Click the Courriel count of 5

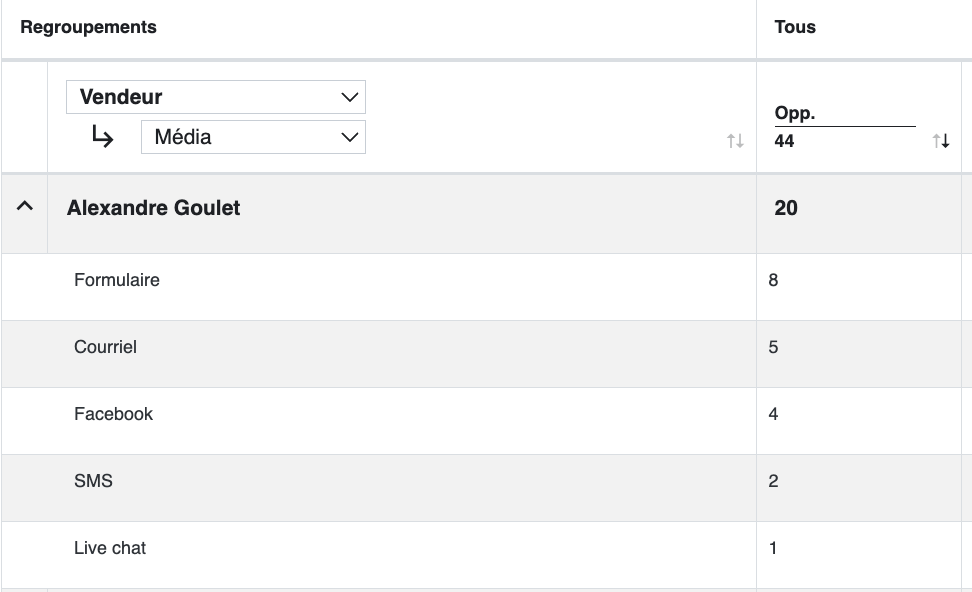tap(773, 347)
